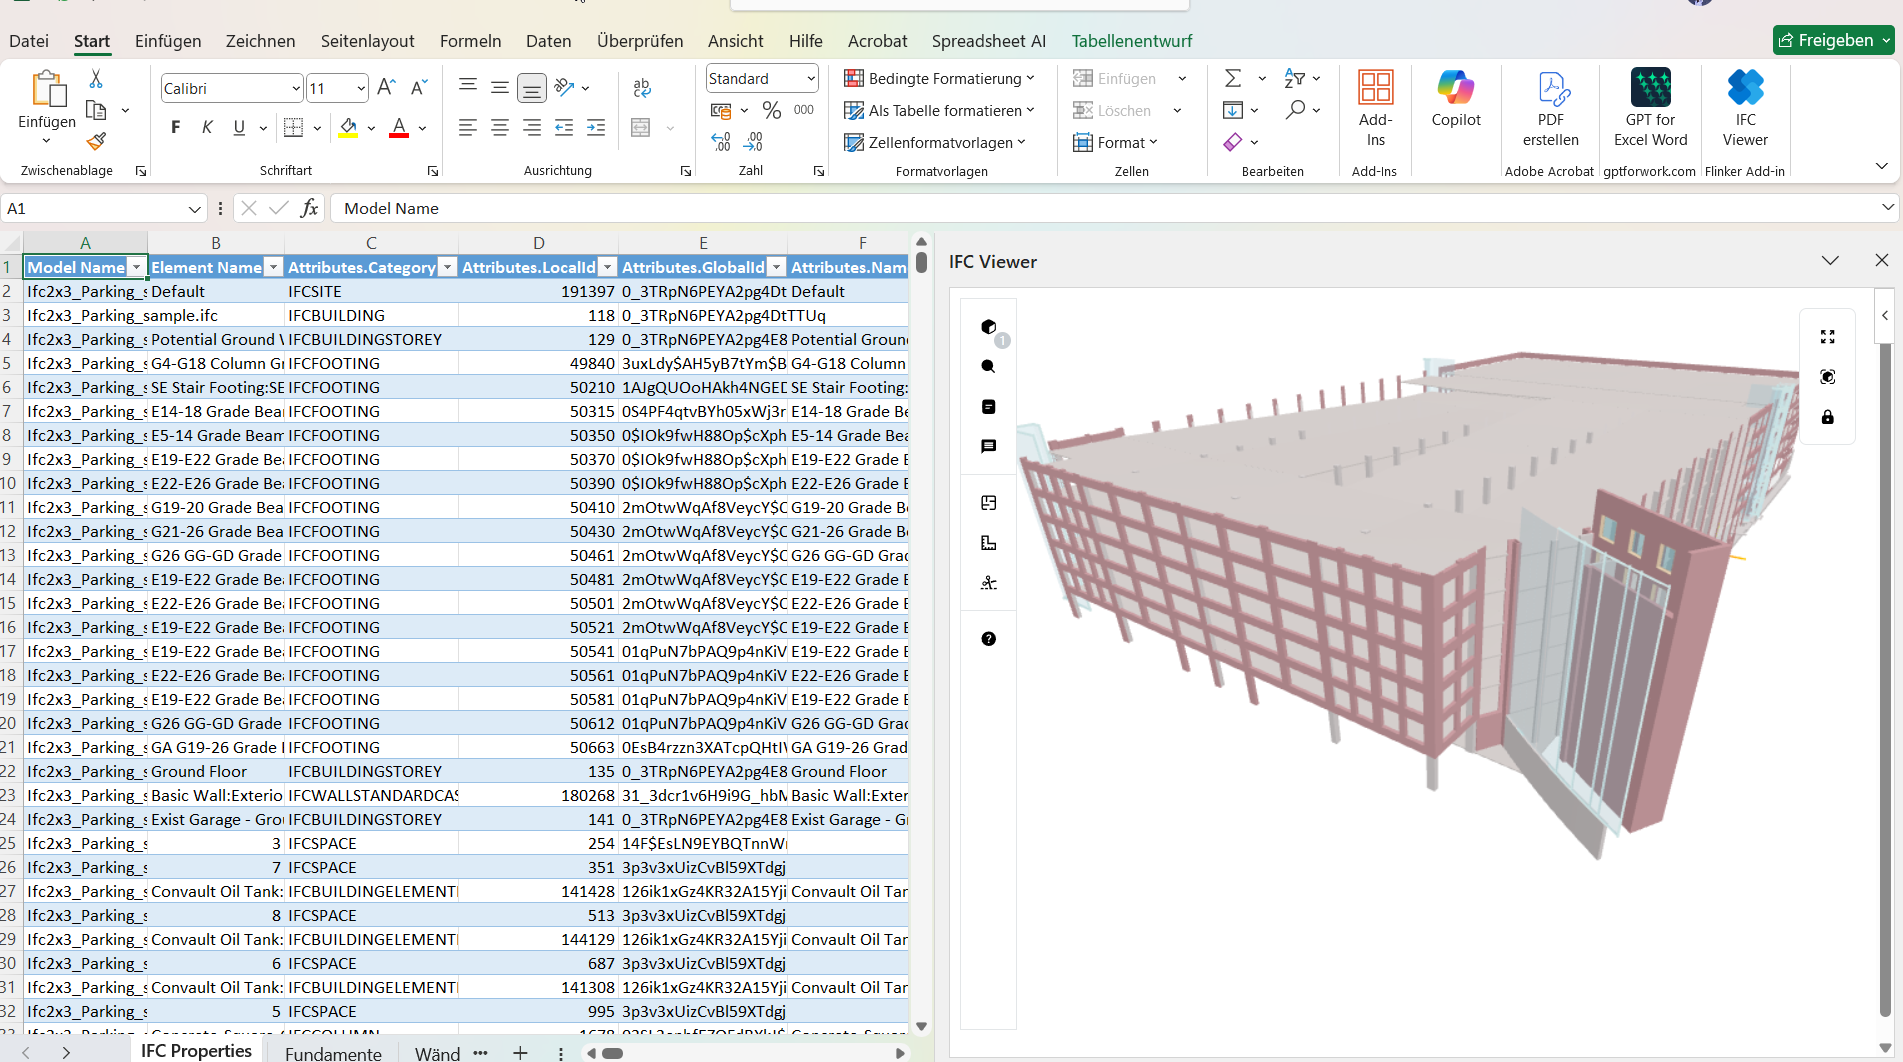Toggle the lock icon in IFC Viewer

tap(1827, 417)
